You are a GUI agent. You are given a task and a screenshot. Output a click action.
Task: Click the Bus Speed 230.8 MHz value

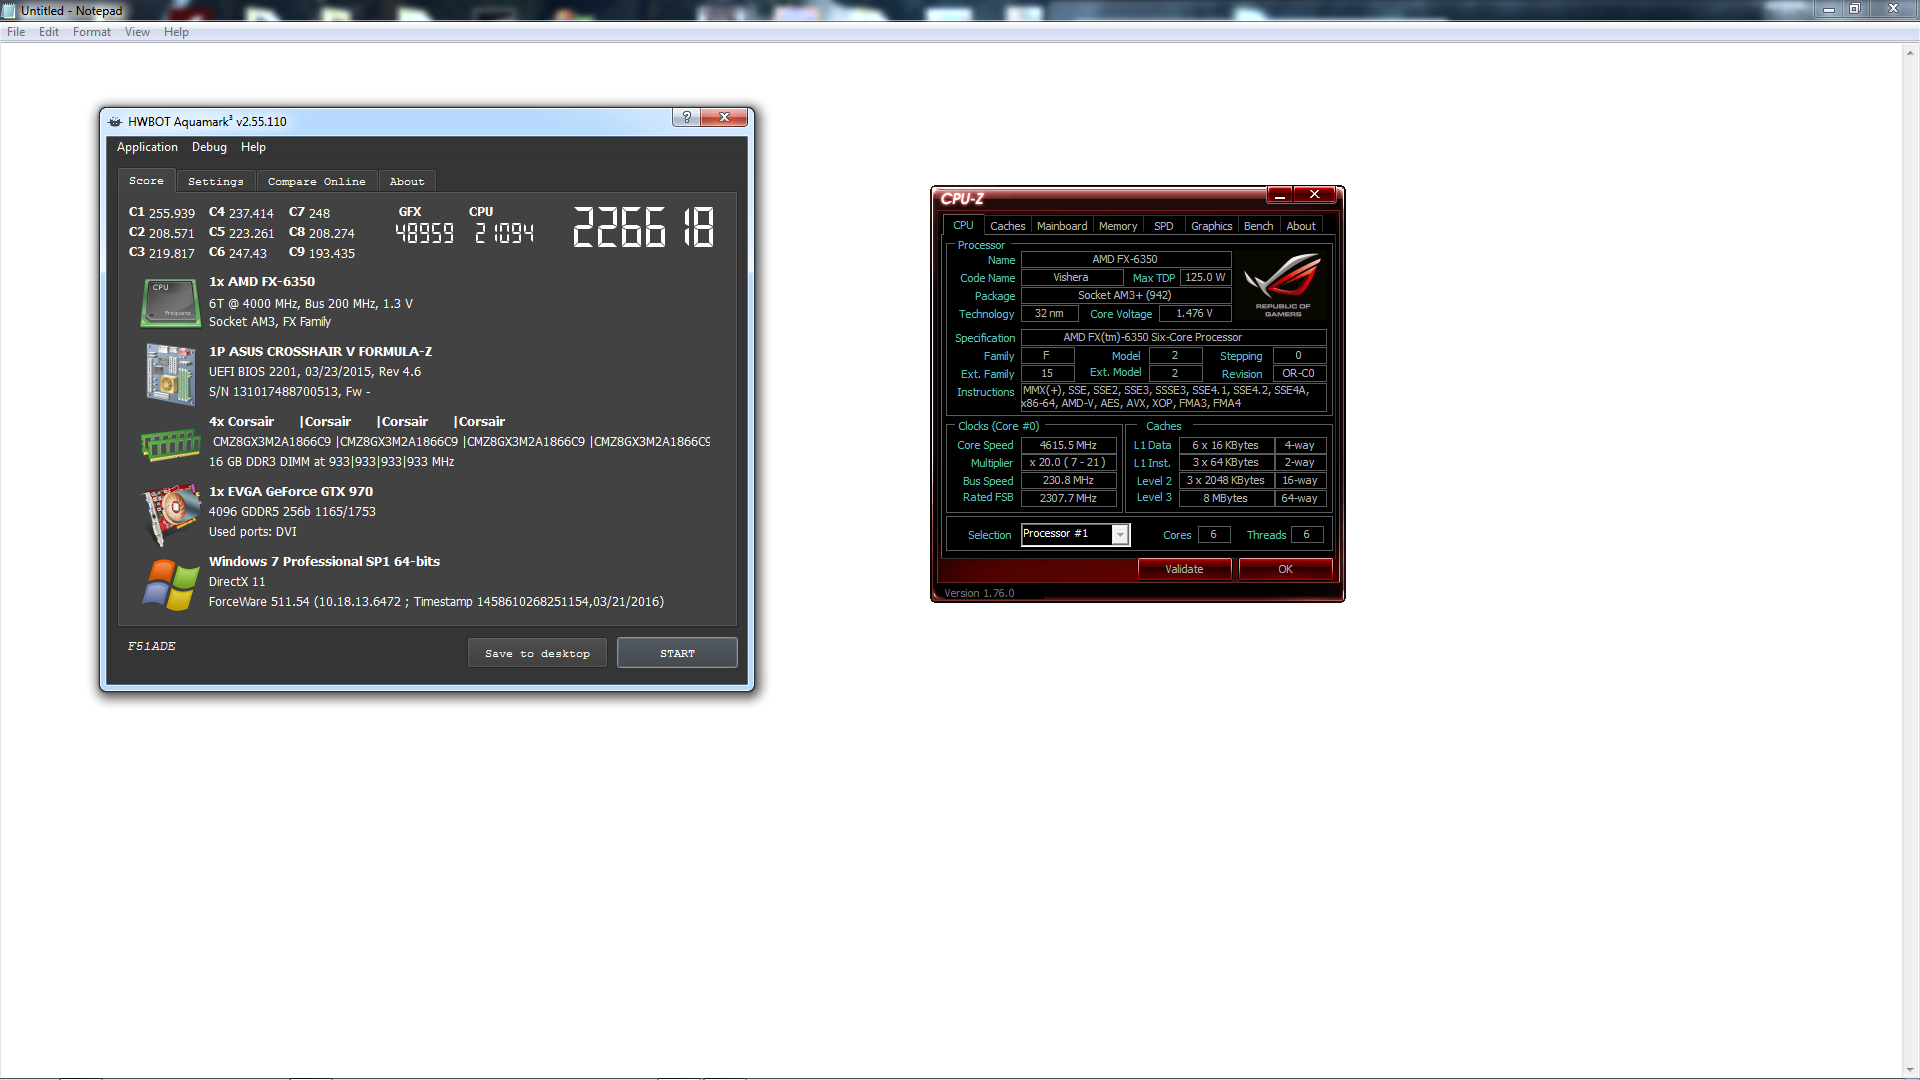[x=1068, y=481]
